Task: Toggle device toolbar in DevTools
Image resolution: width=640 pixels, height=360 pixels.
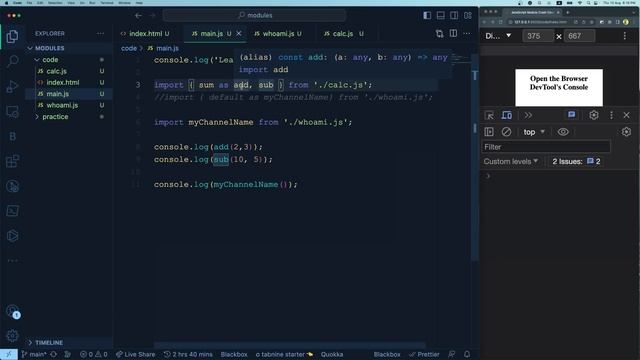Action: point(507,116)
